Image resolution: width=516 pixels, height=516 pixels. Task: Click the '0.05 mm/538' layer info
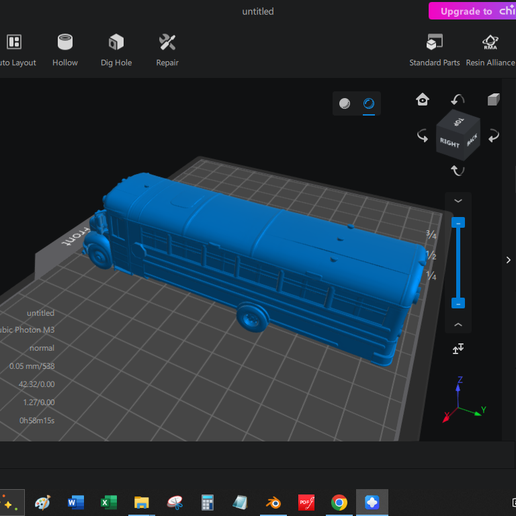click(x=32, y=366)
